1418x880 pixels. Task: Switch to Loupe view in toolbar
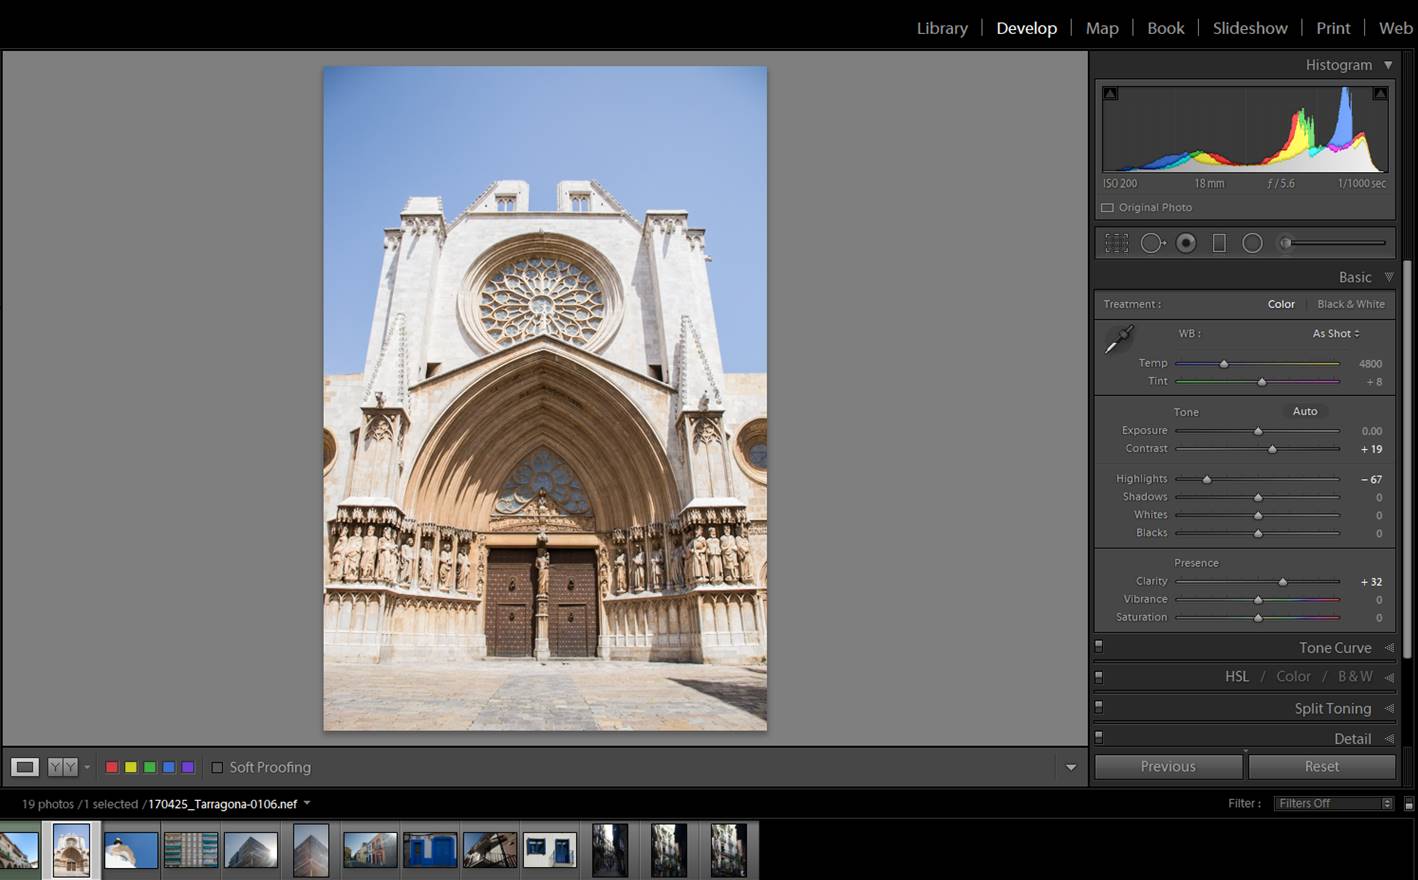point(25,767)
